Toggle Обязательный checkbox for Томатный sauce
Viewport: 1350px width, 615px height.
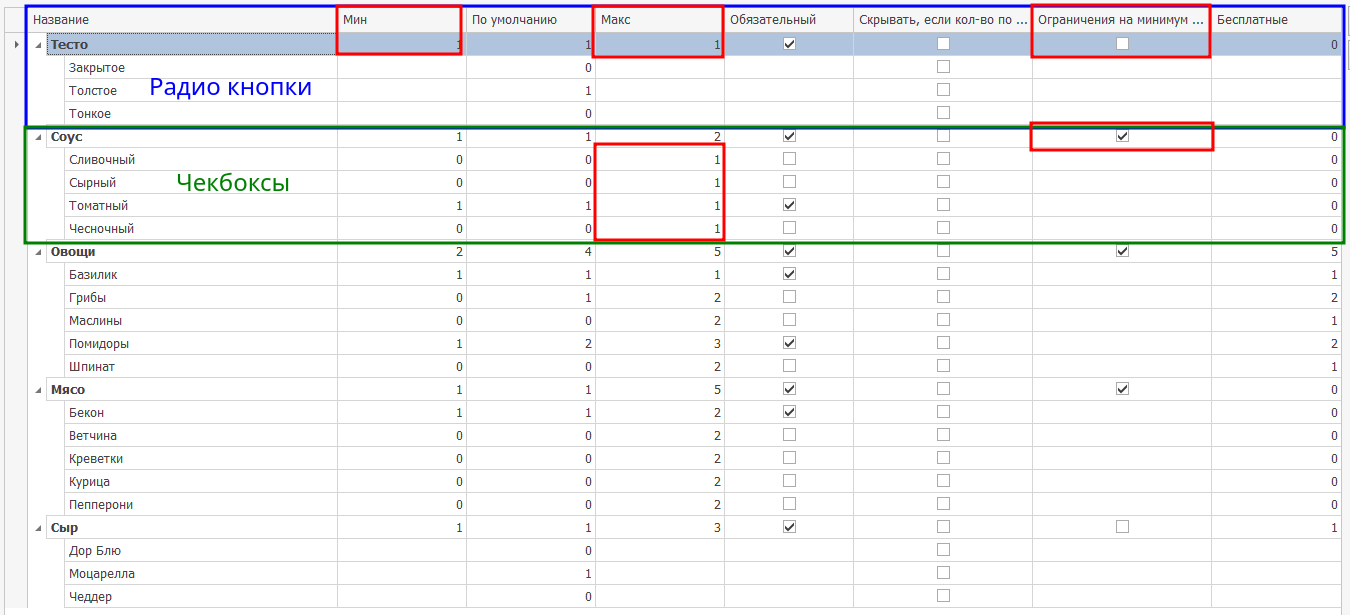(x=789, y=205)
